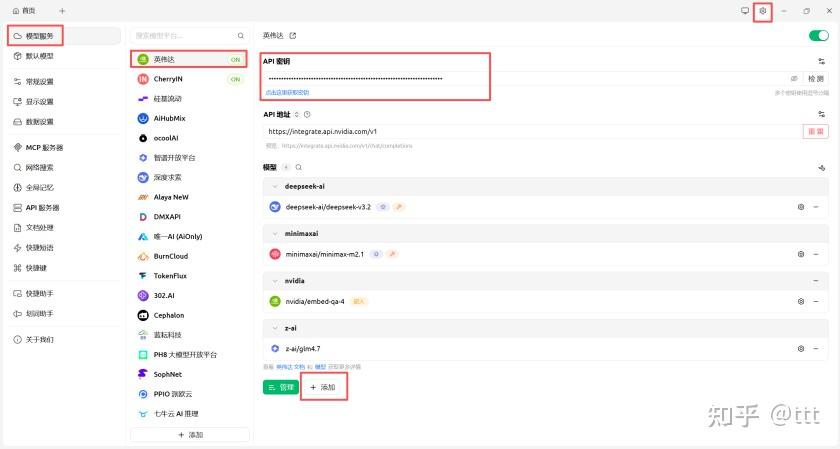Reveal API key with the eye icon

coord(794,78)
